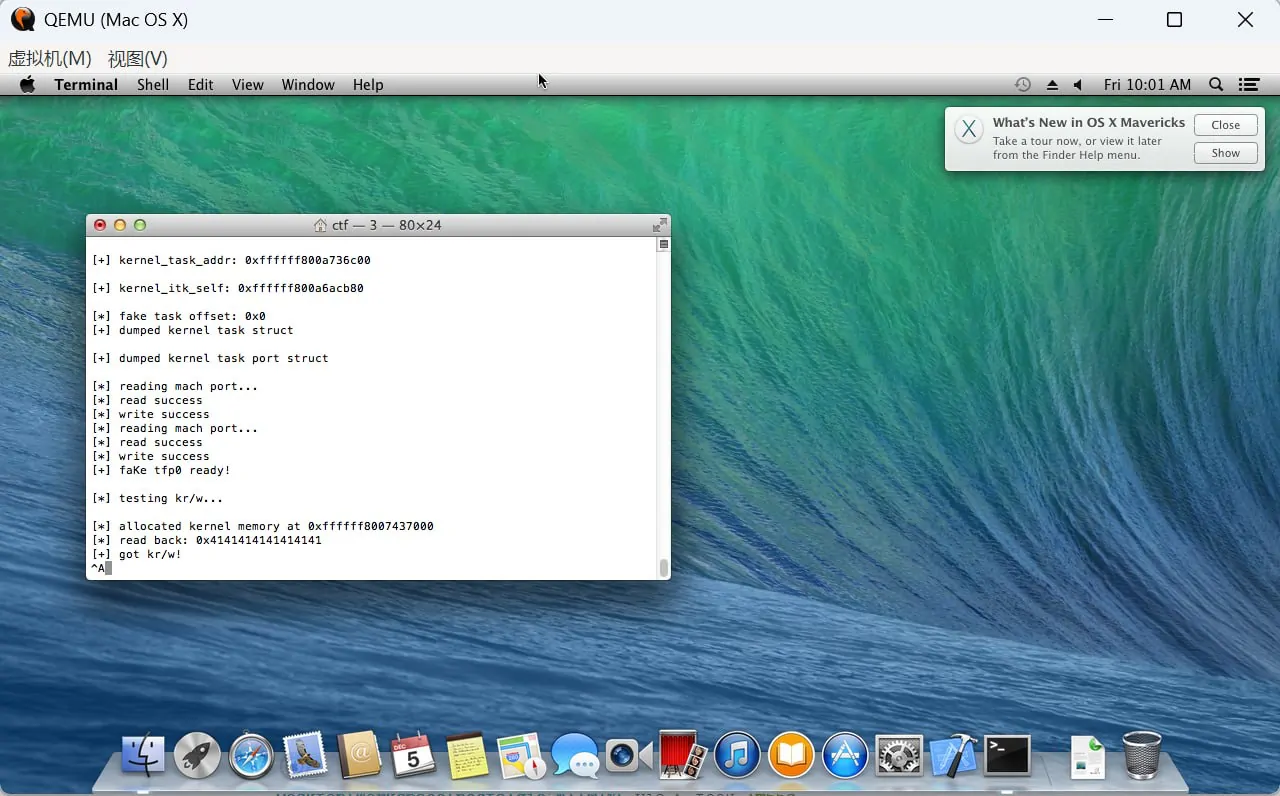This screenshot has width=1280, height=796.
Task: Click the Spotlight search magnifier icon
Action: (1216, 85)
